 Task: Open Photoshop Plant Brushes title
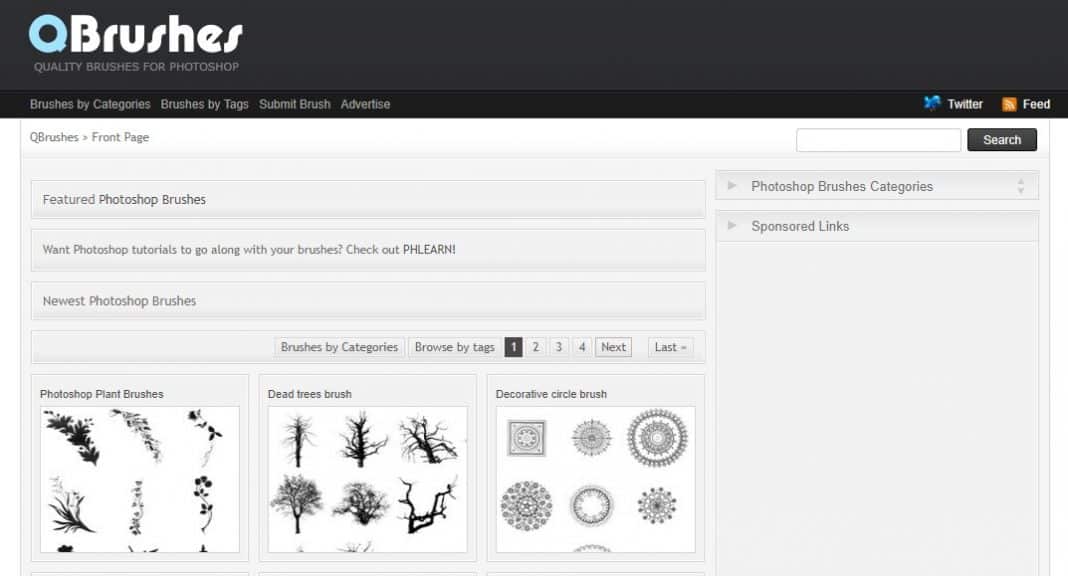(x=101, y=394)
